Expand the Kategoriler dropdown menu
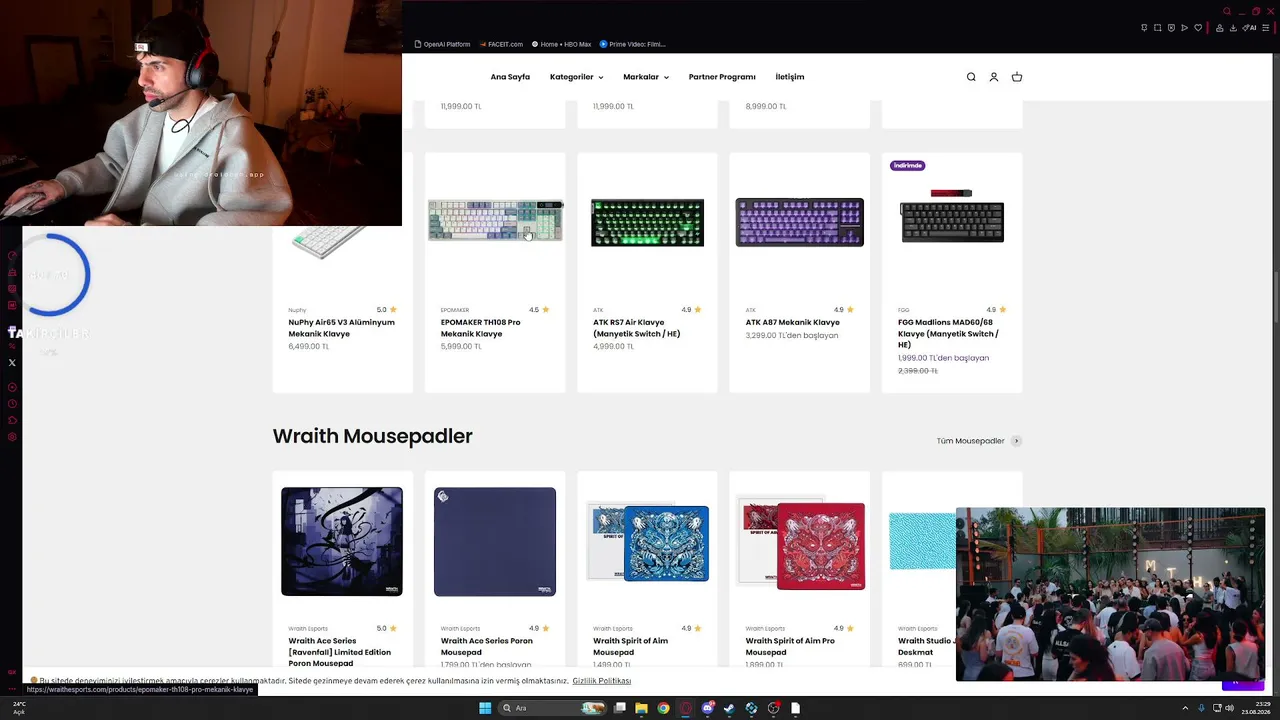The width and height of the screenshot is (1280, 720). [576, 77]
